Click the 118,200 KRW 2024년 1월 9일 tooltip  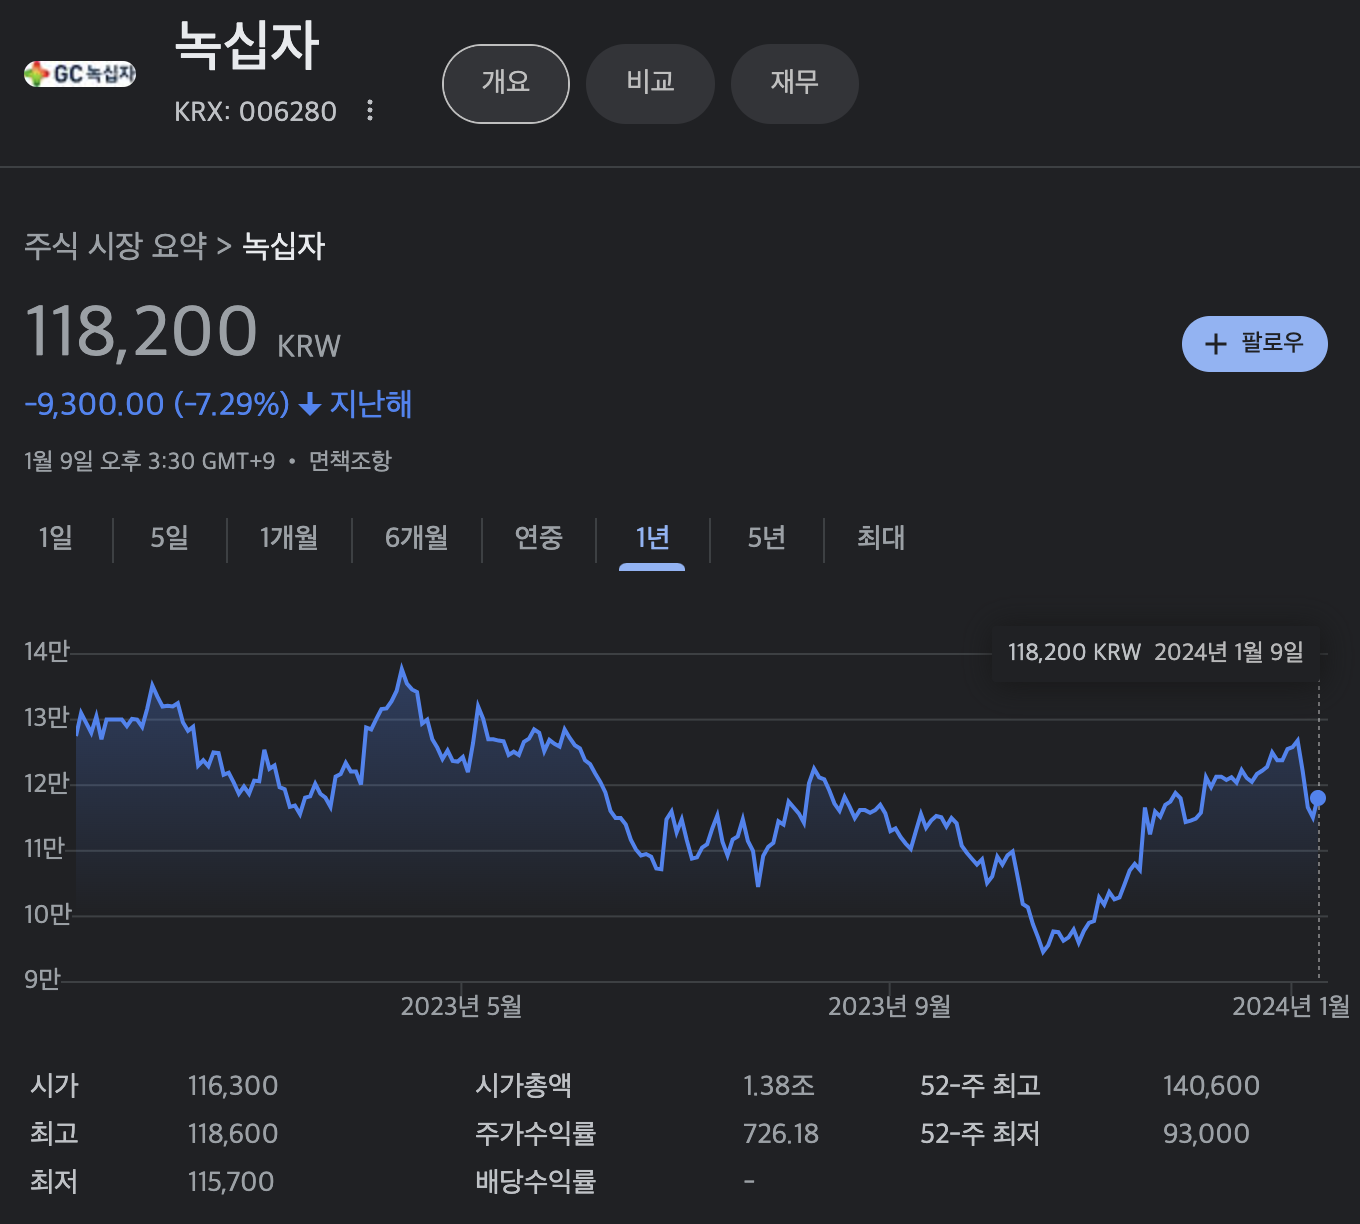pyautogui.click(x=1156, y=653)
